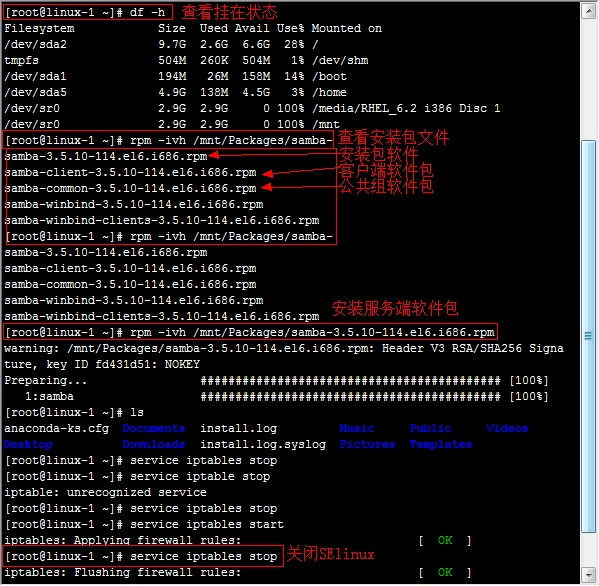The width and height of the screenshot is (599, 586).
Task: Click OK status after Applying firewall rules
Action: tap(445, 541)
